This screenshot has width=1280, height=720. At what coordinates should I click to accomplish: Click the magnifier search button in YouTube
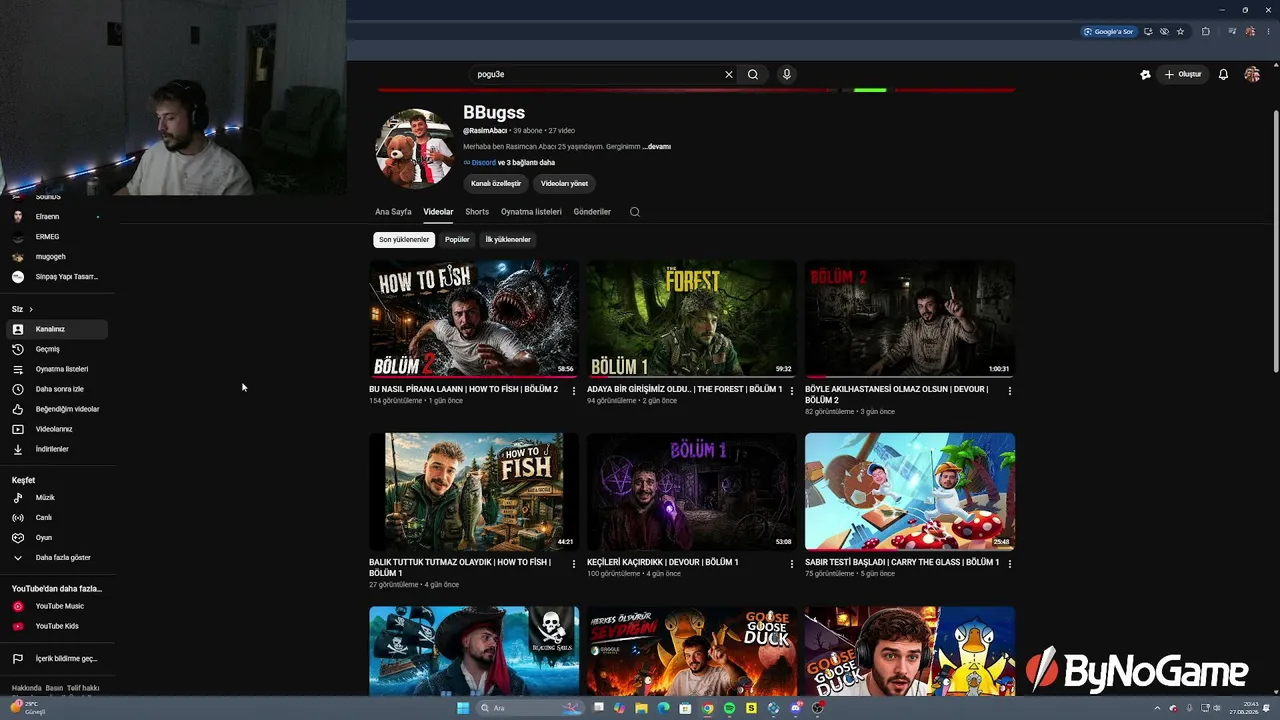click(753, 74)
